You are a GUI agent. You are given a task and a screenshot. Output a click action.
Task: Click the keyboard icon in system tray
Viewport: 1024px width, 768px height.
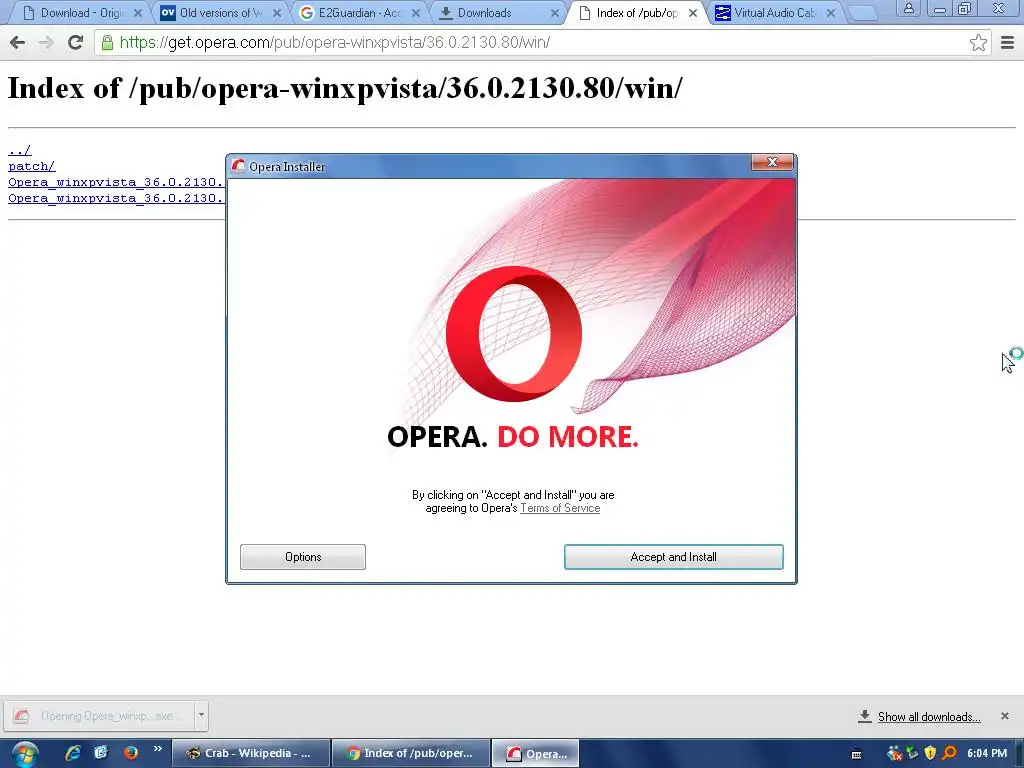[856, 754]
